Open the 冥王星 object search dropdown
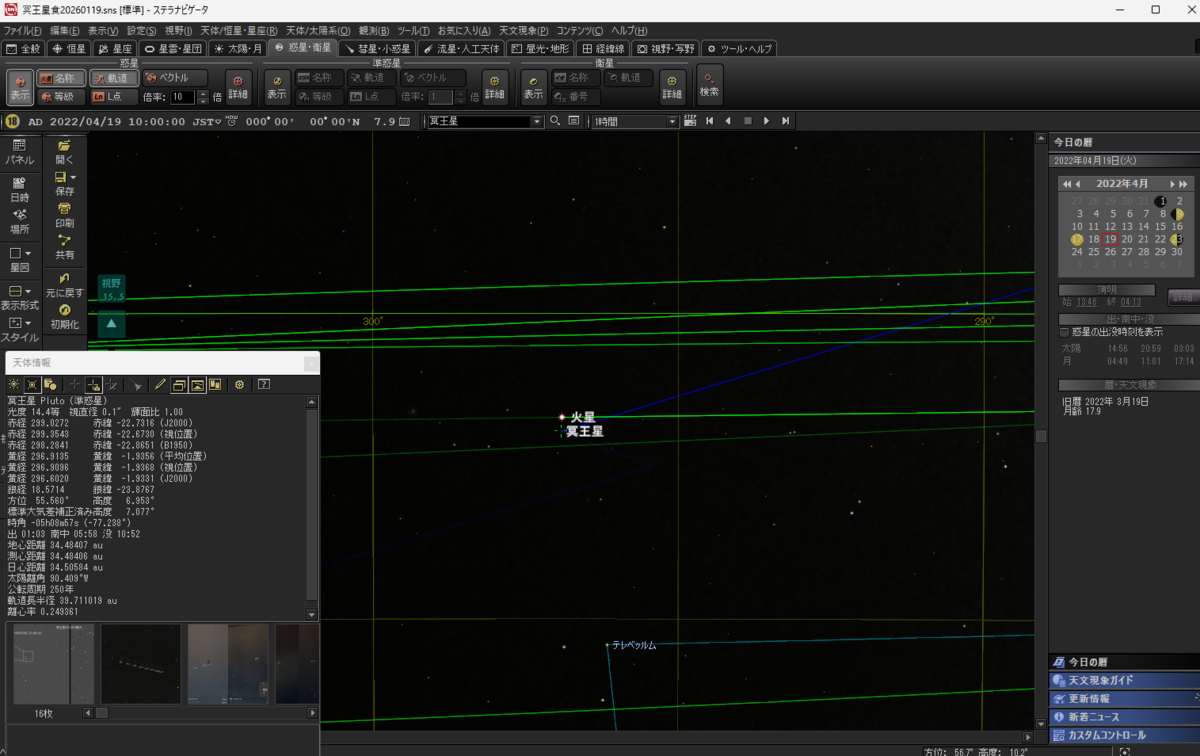 pos(537,121)
